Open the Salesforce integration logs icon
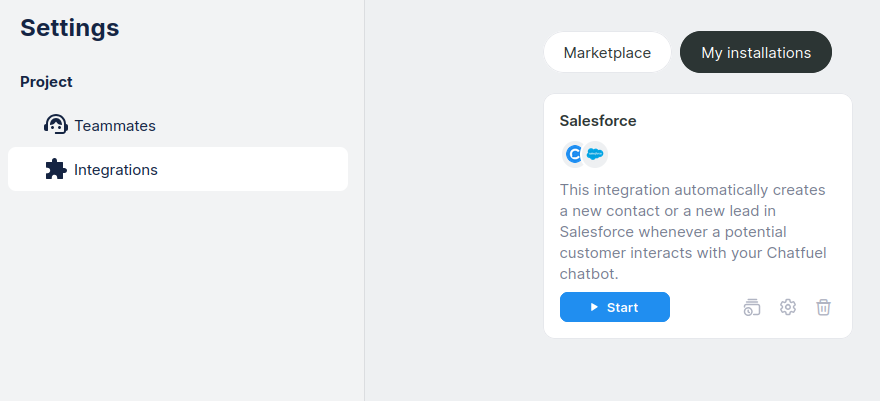 pos(752,307)
